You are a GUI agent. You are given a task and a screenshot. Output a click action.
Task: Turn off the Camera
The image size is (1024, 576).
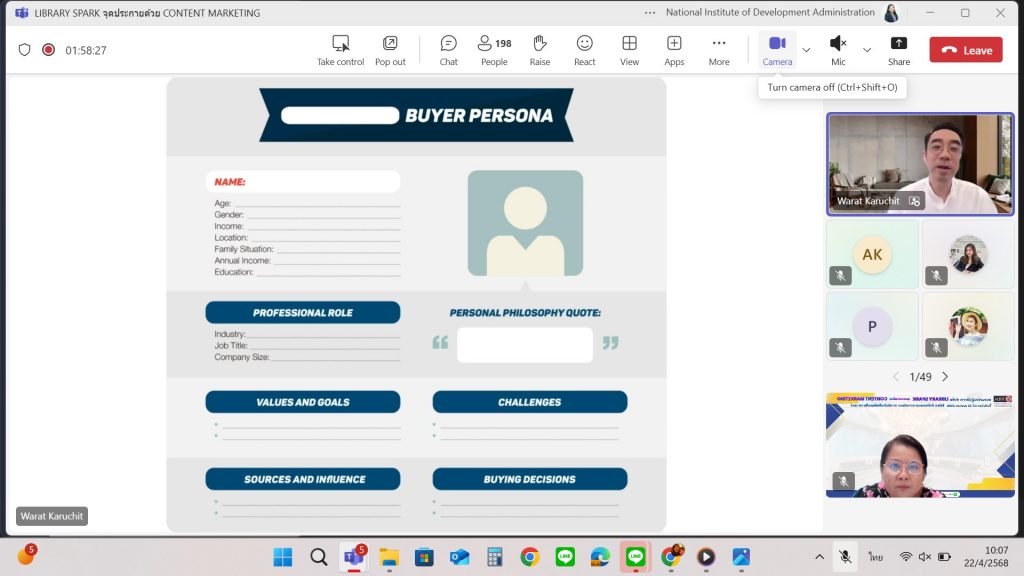click(x=776, y=49)
